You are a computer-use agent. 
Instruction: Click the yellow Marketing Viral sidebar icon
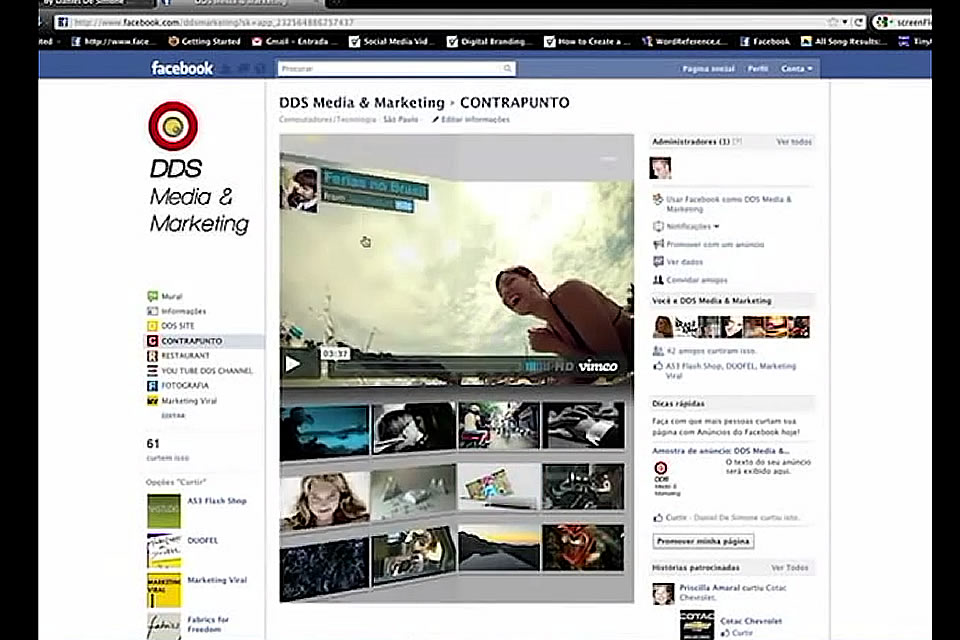[152, 401]
